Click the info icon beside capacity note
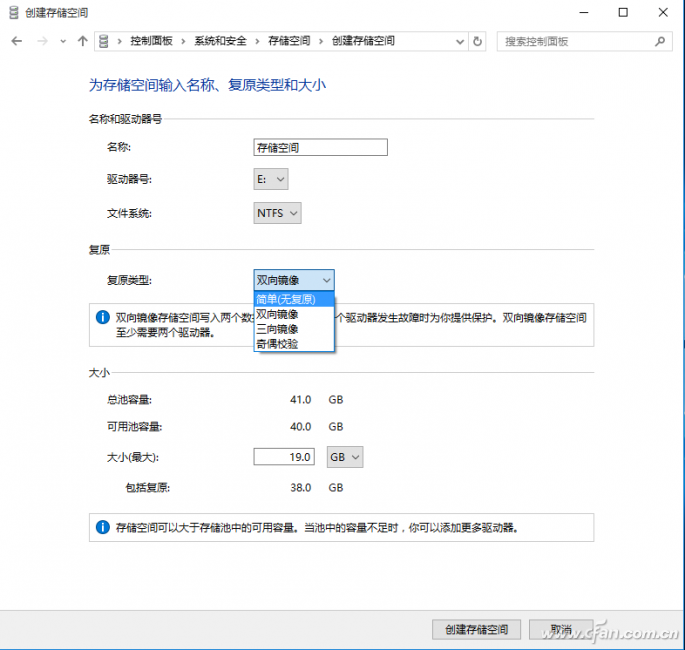 [103, 527]
